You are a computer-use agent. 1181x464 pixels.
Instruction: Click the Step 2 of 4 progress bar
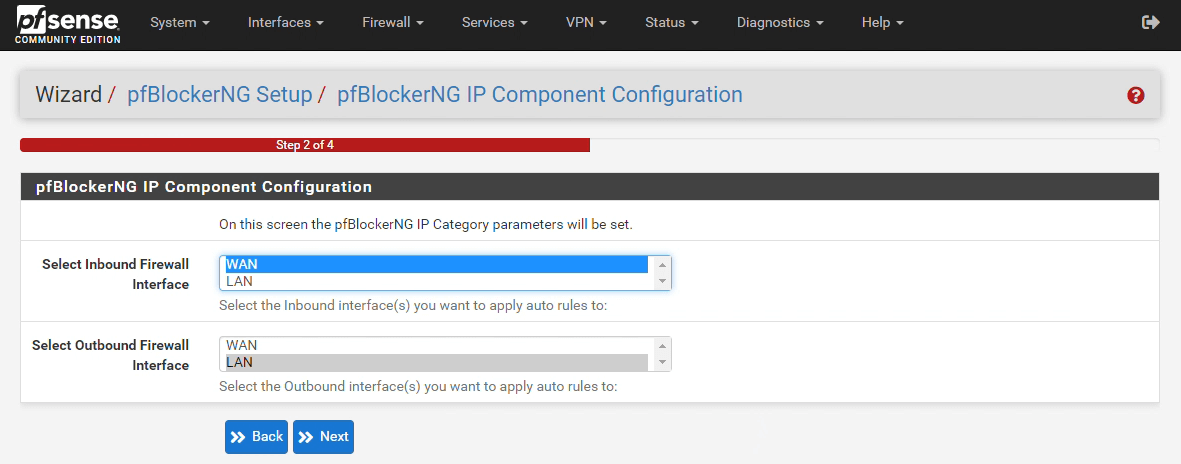304,145
